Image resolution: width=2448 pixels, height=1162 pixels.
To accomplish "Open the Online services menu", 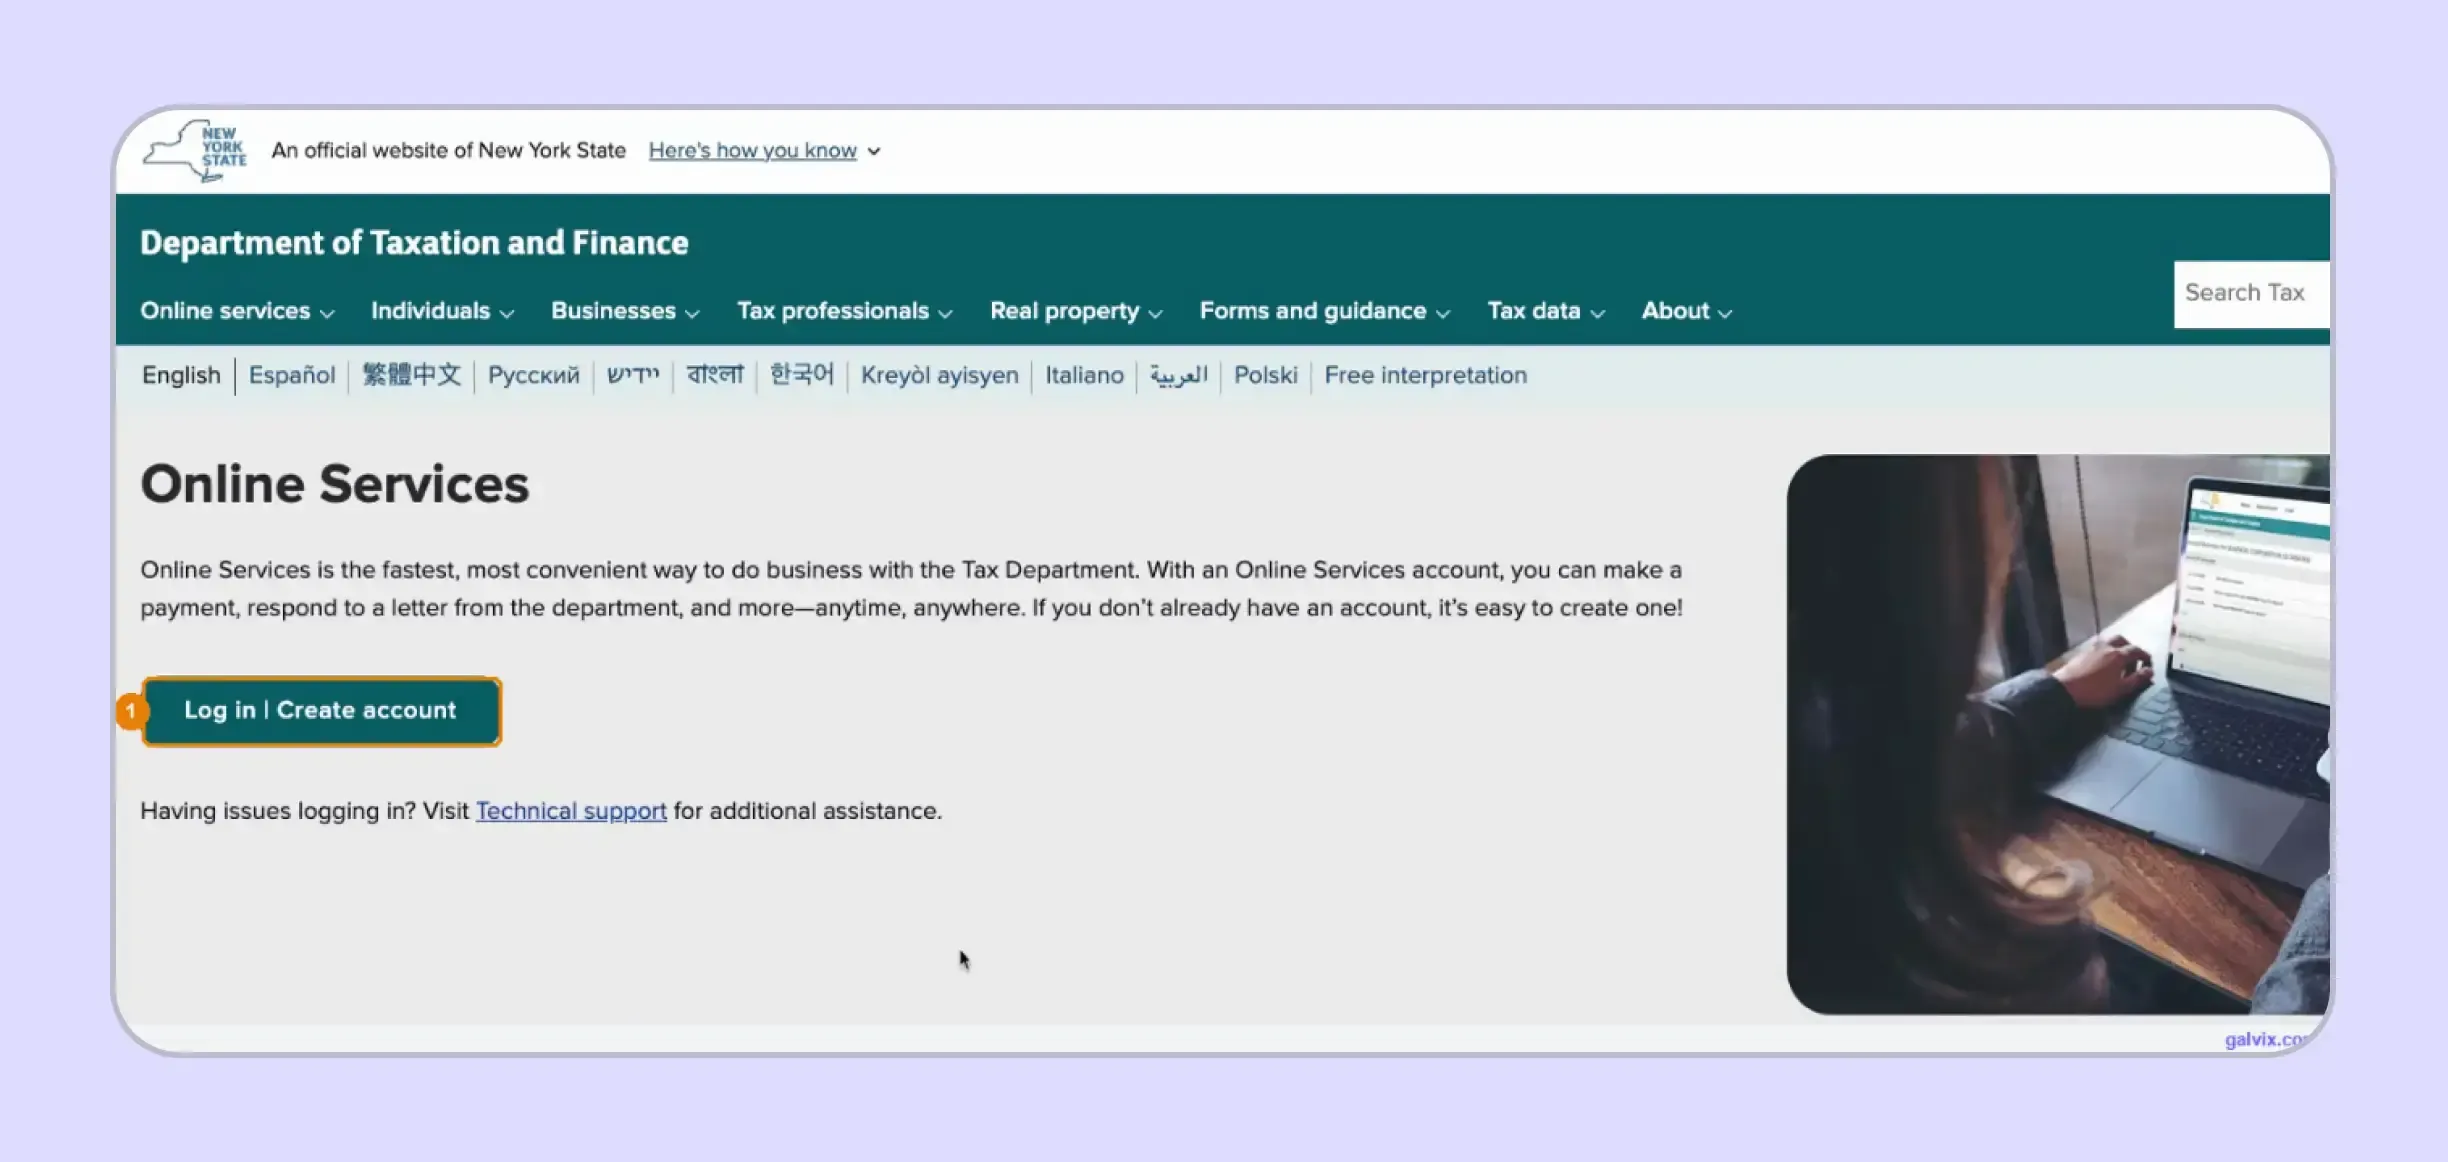I will tap(237, 311).
